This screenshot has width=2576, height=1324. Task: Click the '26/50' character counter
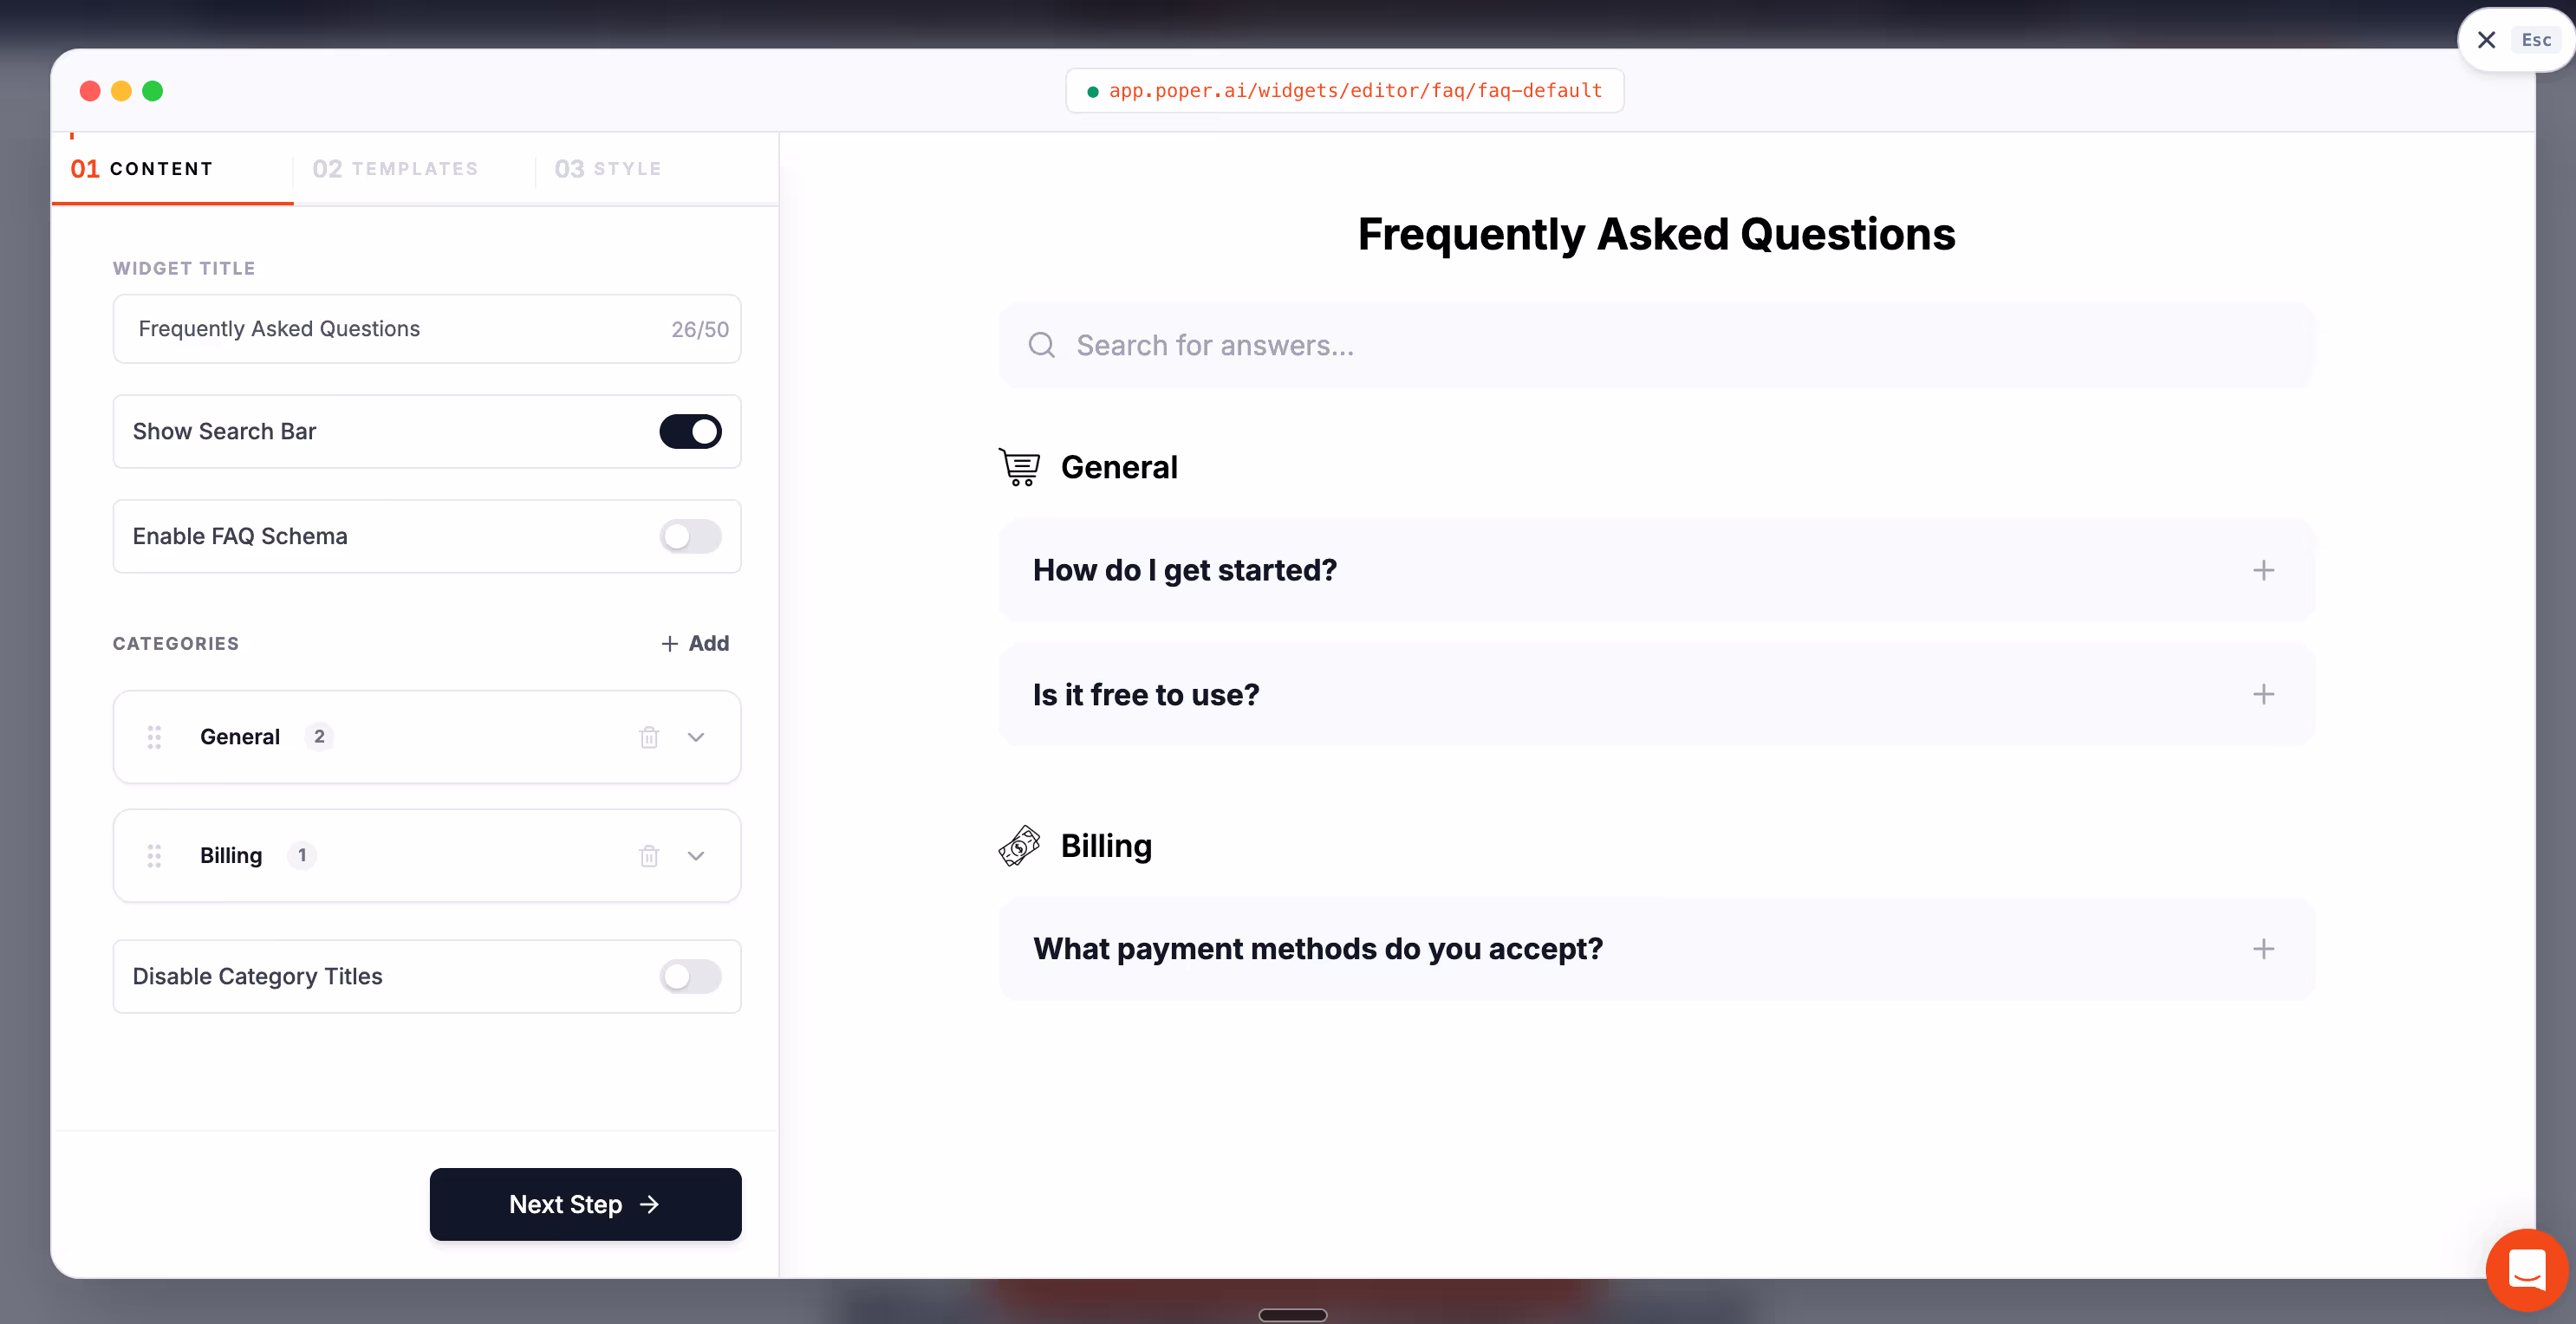(700, 329)
